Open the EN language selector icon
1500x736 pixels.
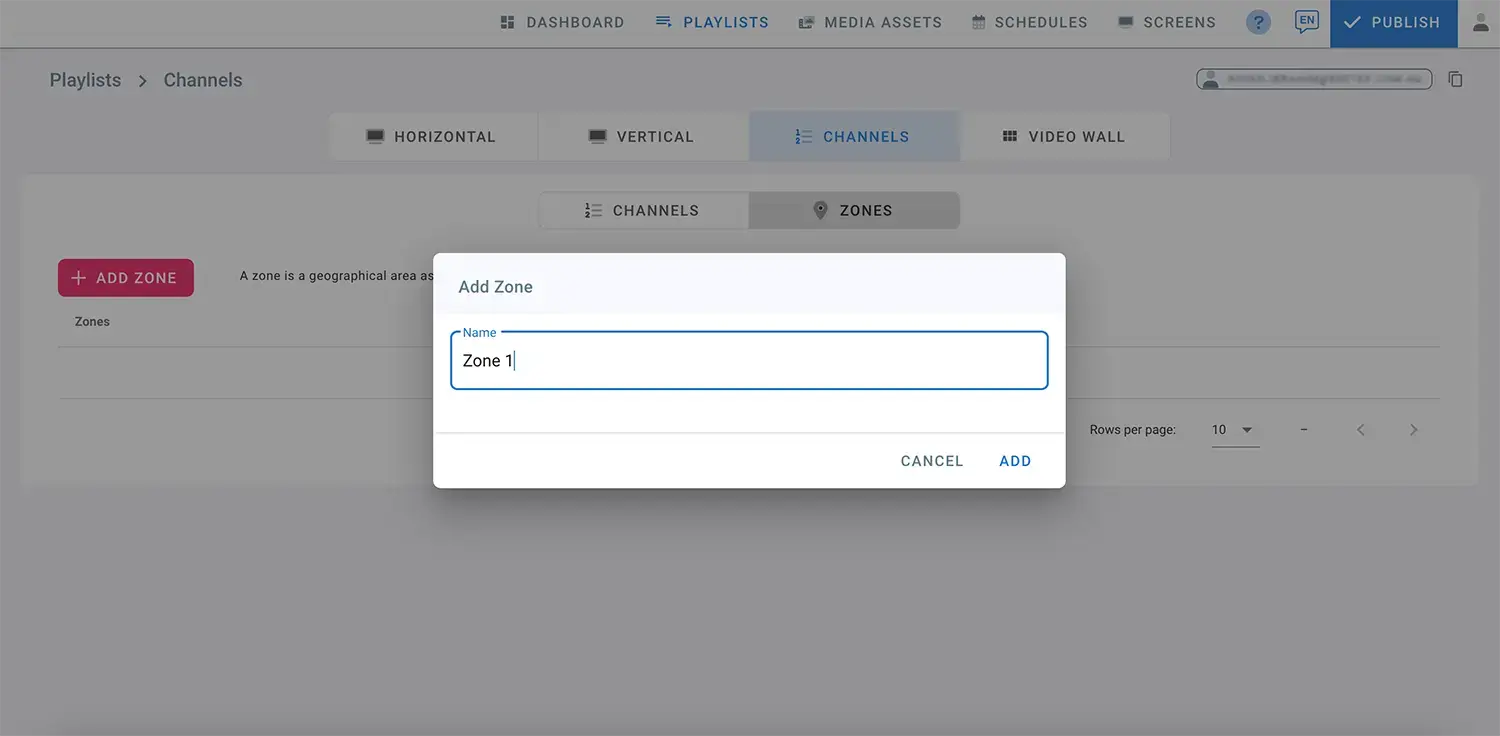1306,22
